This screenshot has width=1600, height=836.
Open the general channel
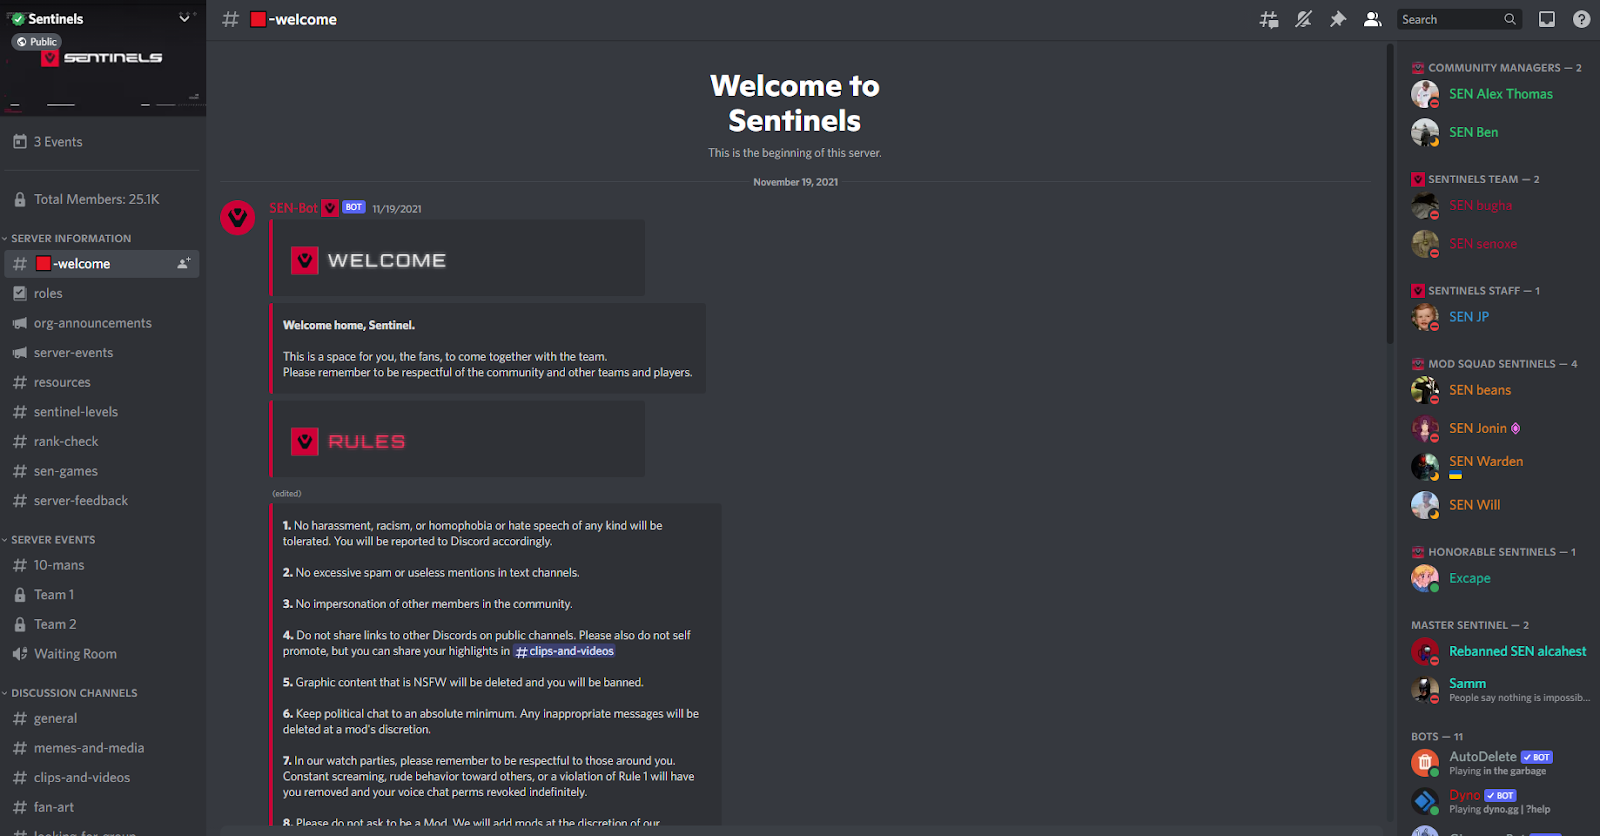coord(102,718)
